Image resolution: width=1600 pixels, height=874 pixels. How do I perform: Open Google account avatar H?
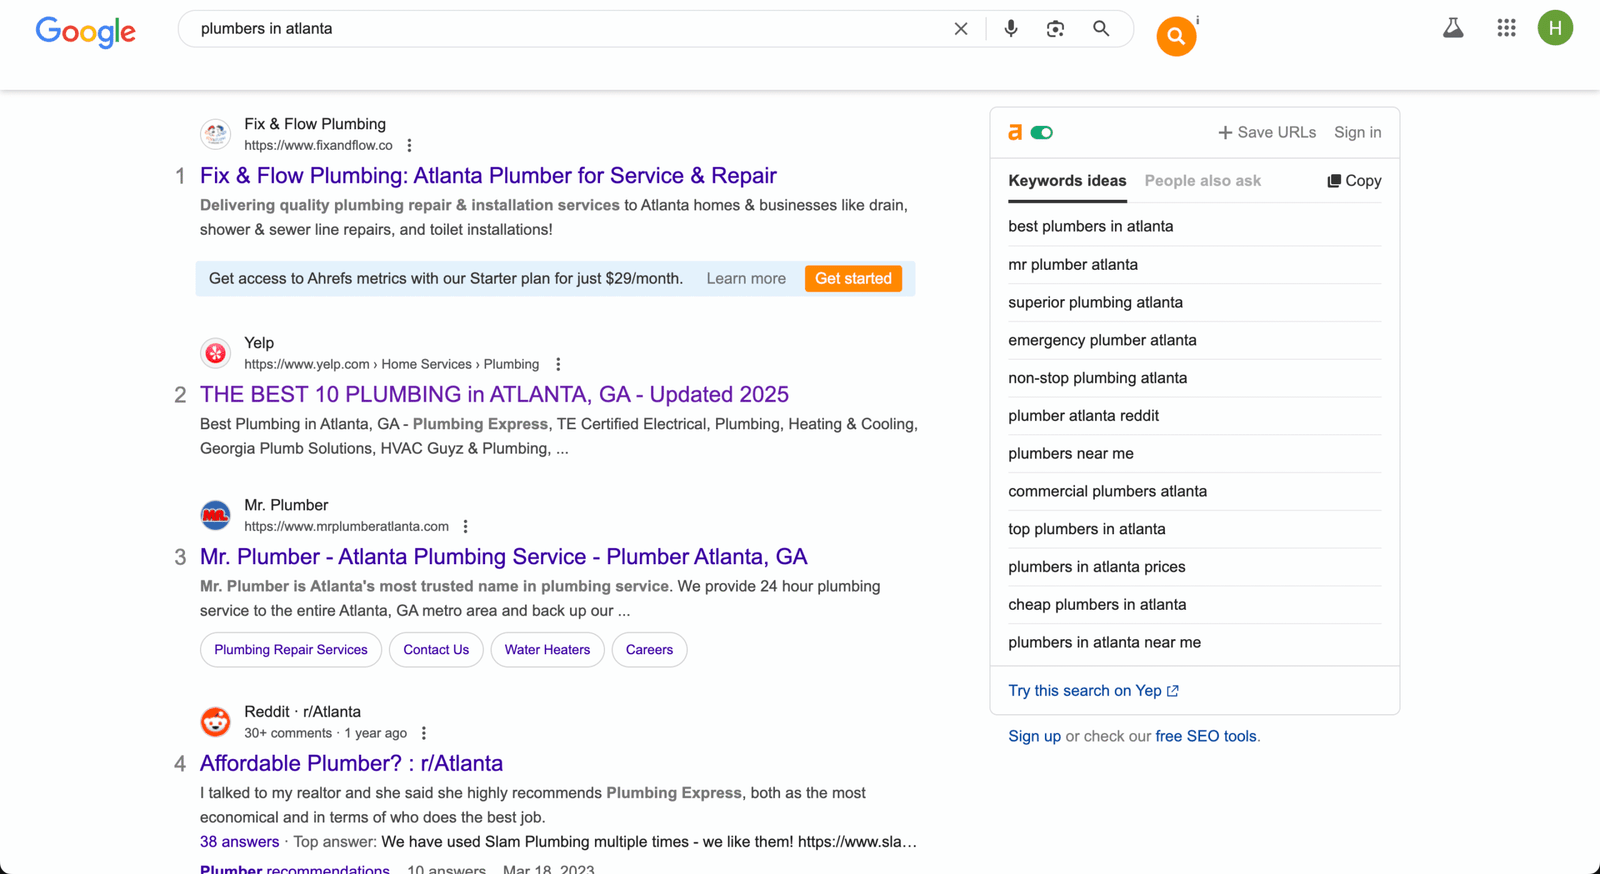point(1555,28)
